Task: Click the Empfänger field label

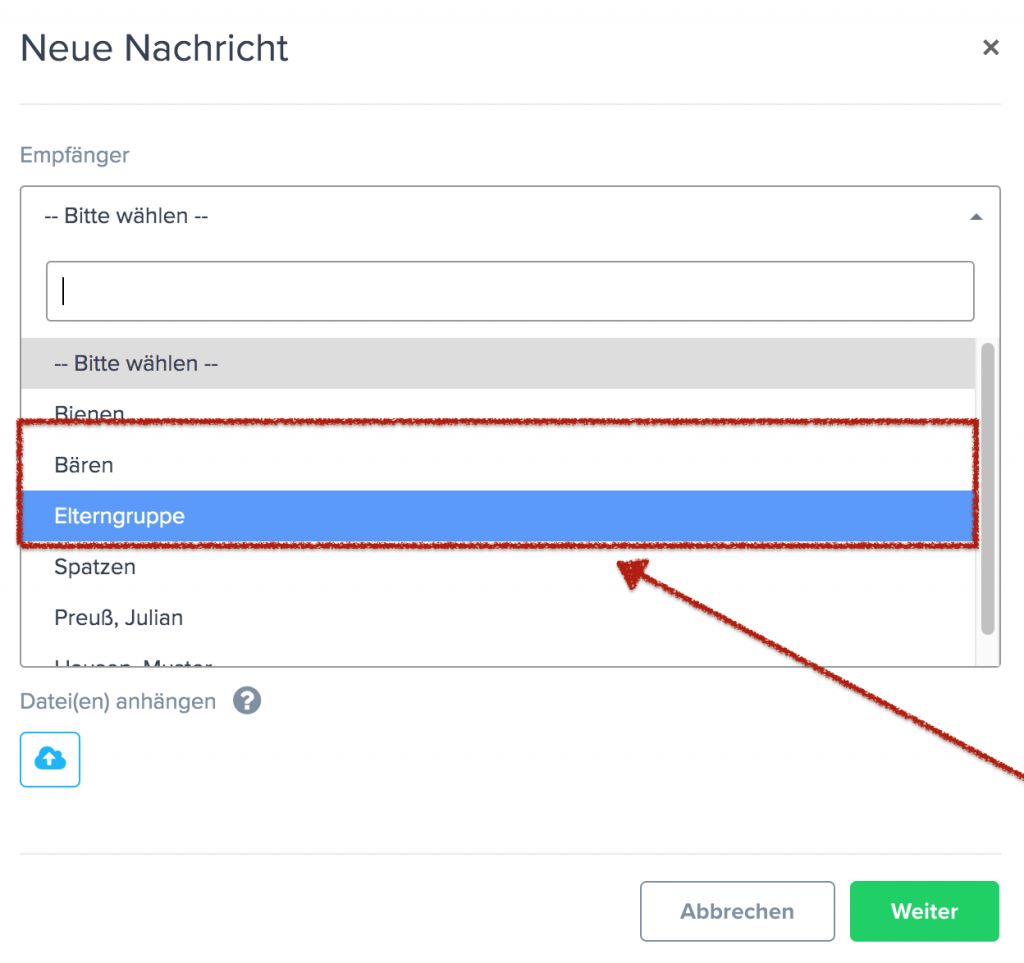Action: (x=74, y=155)
